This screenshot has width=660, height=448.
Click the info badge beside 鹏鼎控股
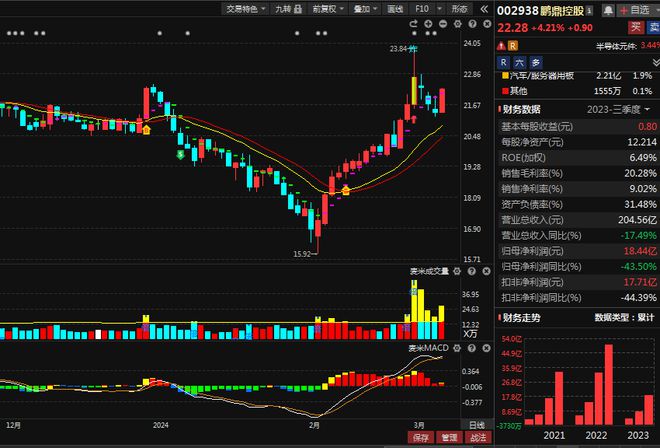(589, 11)
